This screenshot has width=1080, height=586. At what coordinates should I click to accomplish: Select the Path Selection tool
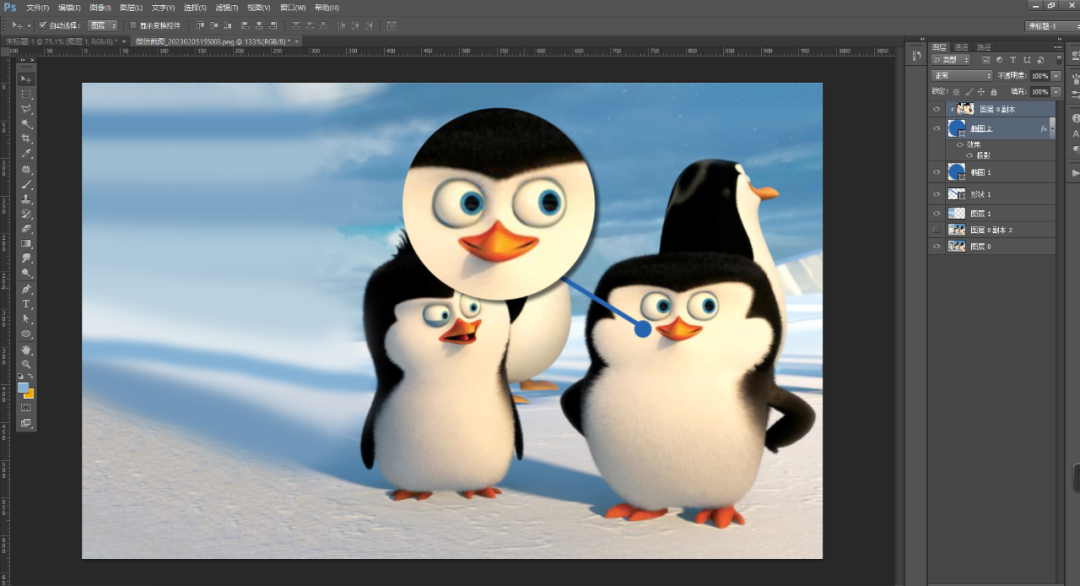coord(26,319)
